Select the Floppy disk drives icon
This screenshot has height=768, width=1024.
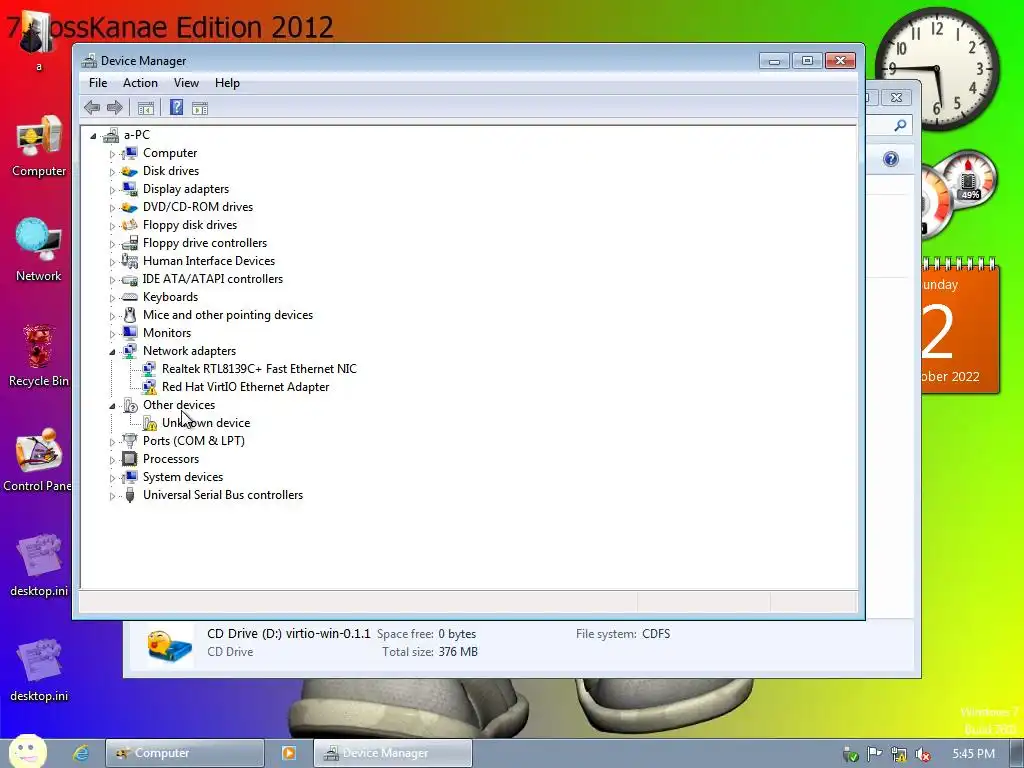[130, 225]
